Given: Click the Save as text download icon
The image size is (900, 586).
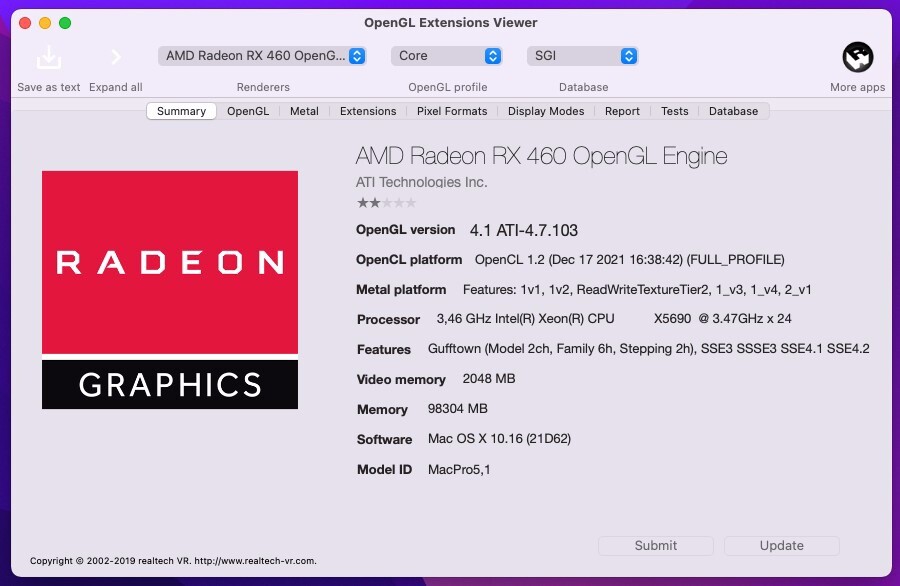Looking at the screenshot, I should coord(49,57).
